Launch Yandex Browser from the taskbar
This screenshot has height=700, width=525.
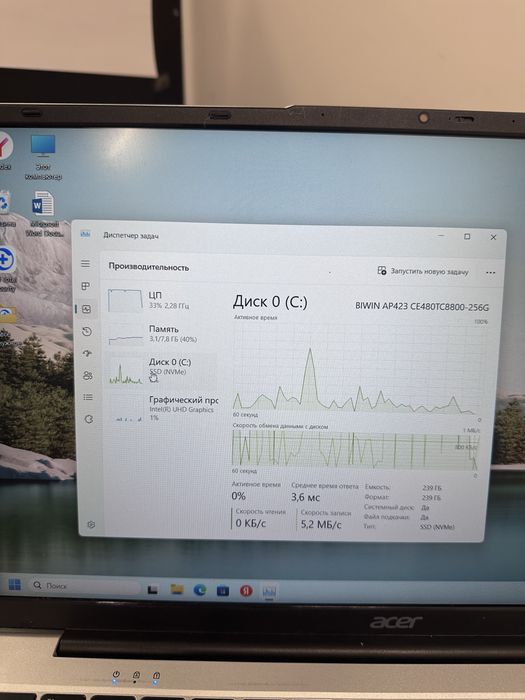pyautogui.click(x=246, y=591)
